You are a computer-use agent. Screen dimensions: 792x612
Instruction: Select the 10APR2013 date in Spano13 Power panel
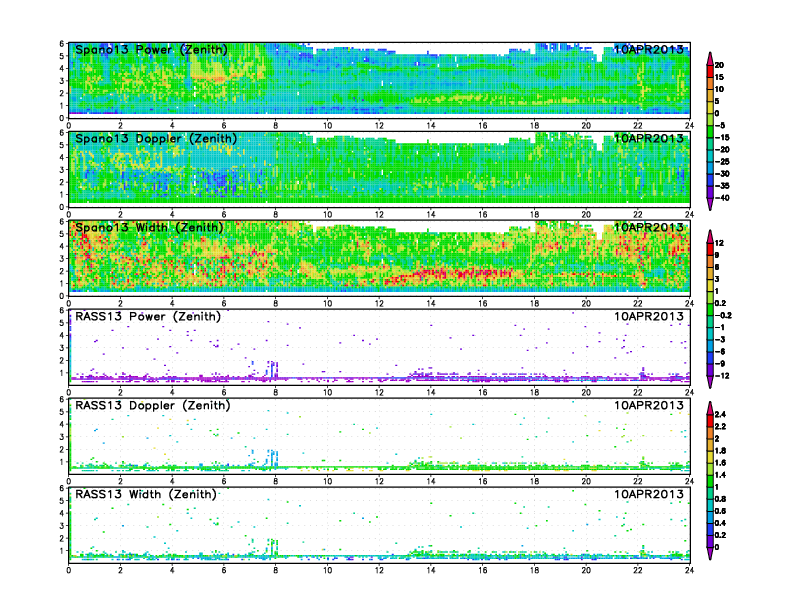point(649,49)
